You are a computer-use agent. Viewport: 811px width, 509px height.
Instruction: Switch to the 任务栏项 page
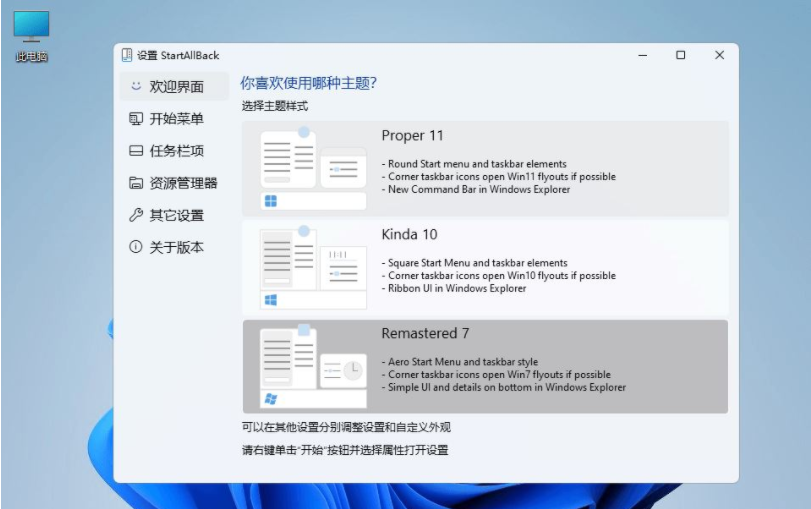(x=174, y=151)
